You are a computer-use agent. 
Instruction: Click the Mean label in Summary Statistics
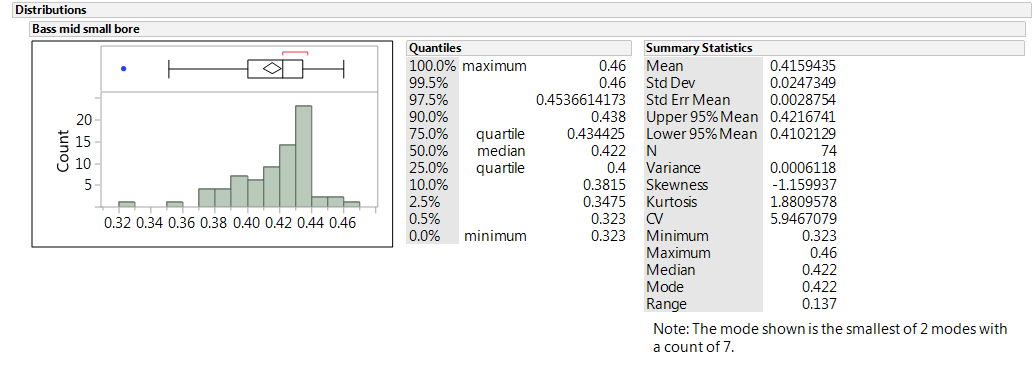(x=665, y=67)
